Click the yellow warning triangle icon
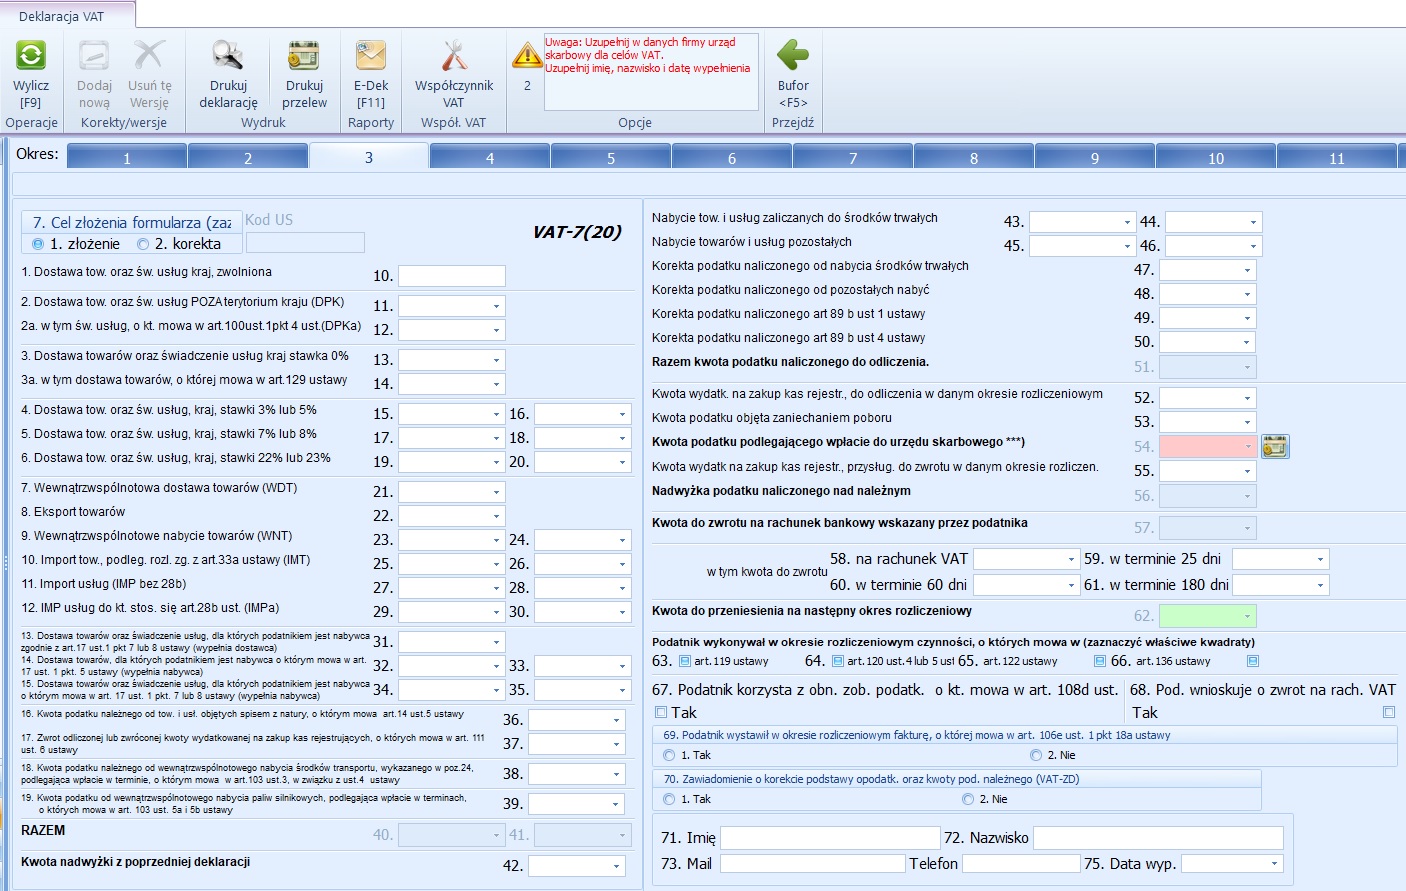This screenshot has height=891, width=1406. pyautogui.click(x=527, y=55)
